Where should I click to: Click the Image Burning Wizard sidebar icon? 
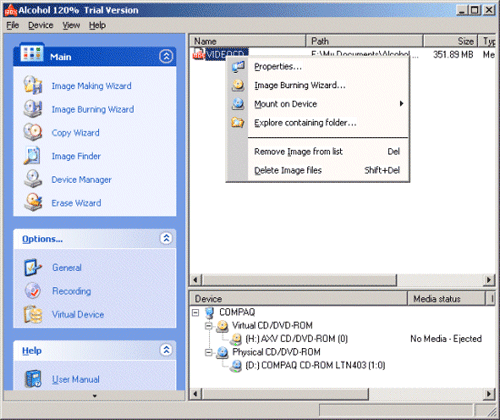33,109
